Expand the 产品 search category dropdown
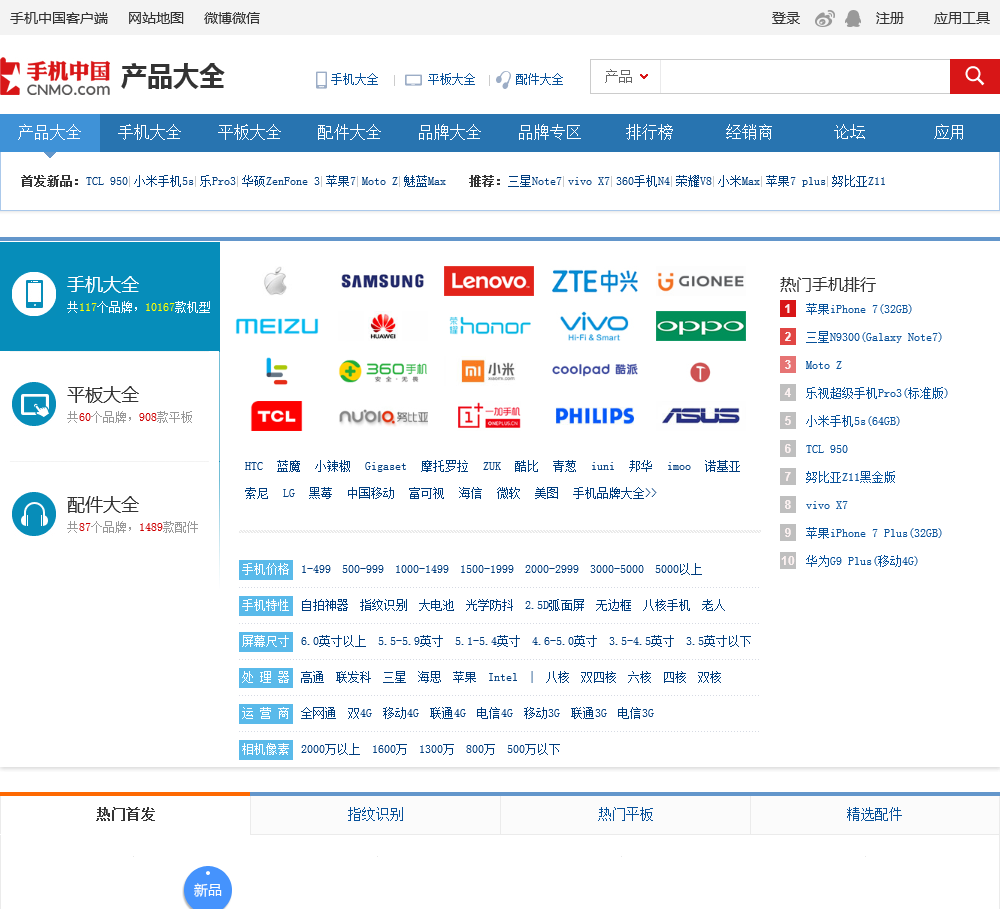 pyautogui.click(x=626, y=77)
